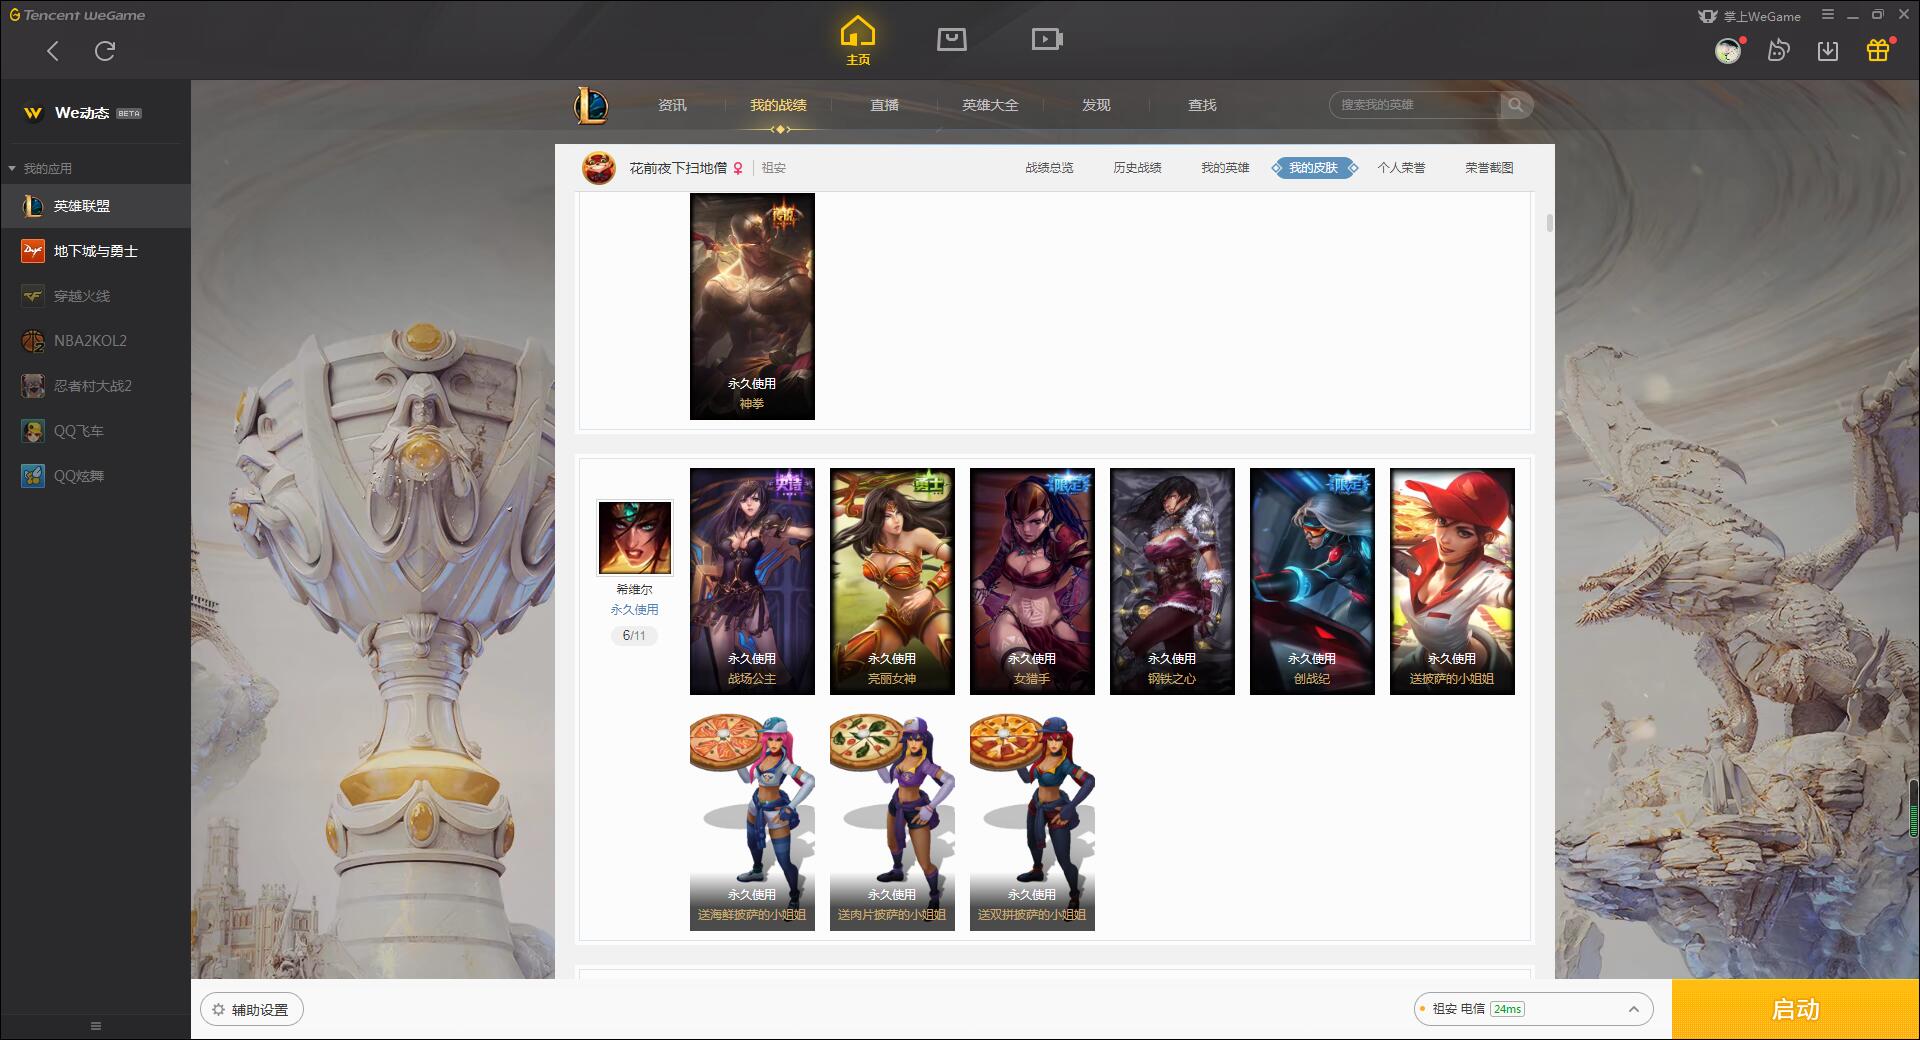Switch to 我的英雄 sub-tab
The image size is (1920, 1040).
(x=1225, y=168)
